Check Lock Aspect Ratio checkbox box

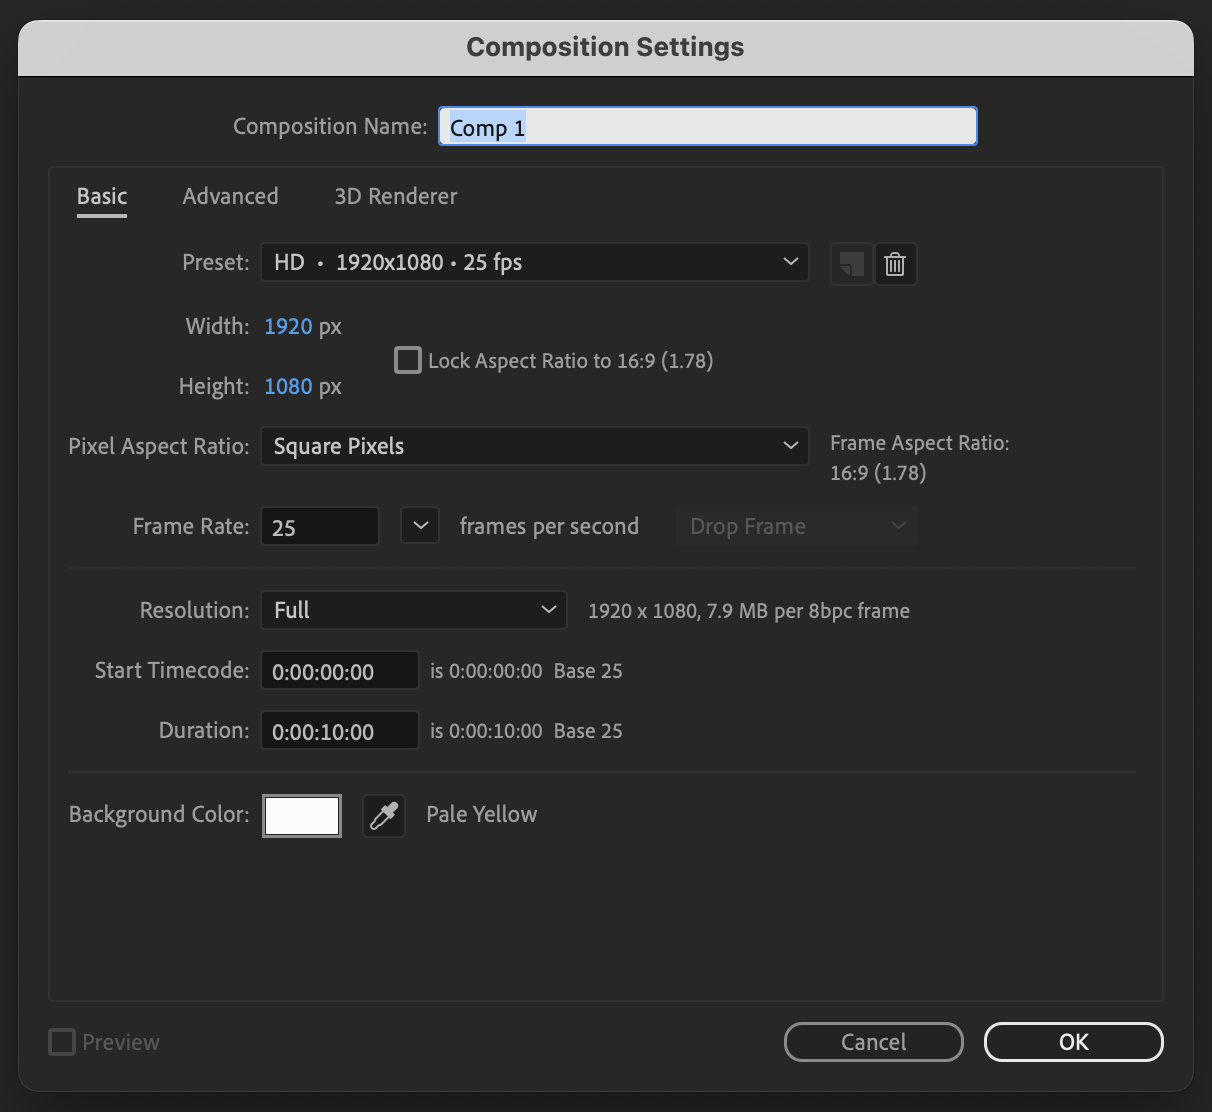coord(408,360)
